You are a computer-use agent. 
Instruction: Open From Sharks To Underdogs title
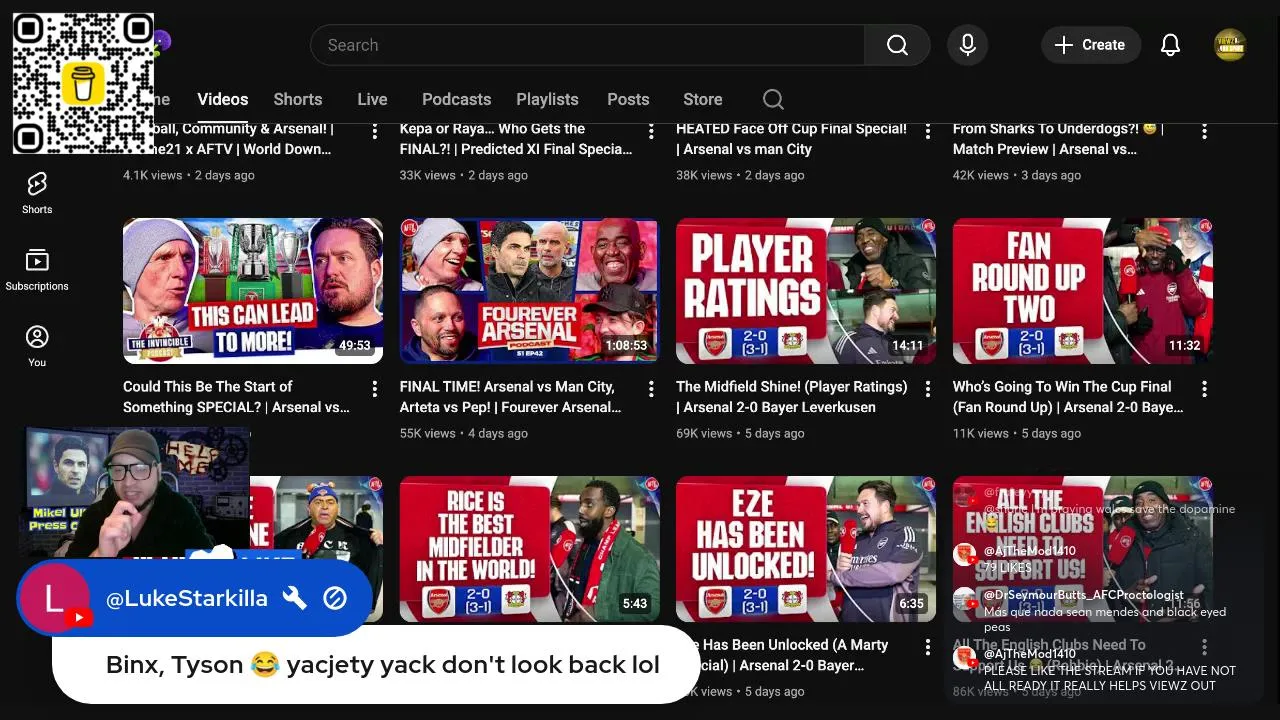click(1058, 139)
